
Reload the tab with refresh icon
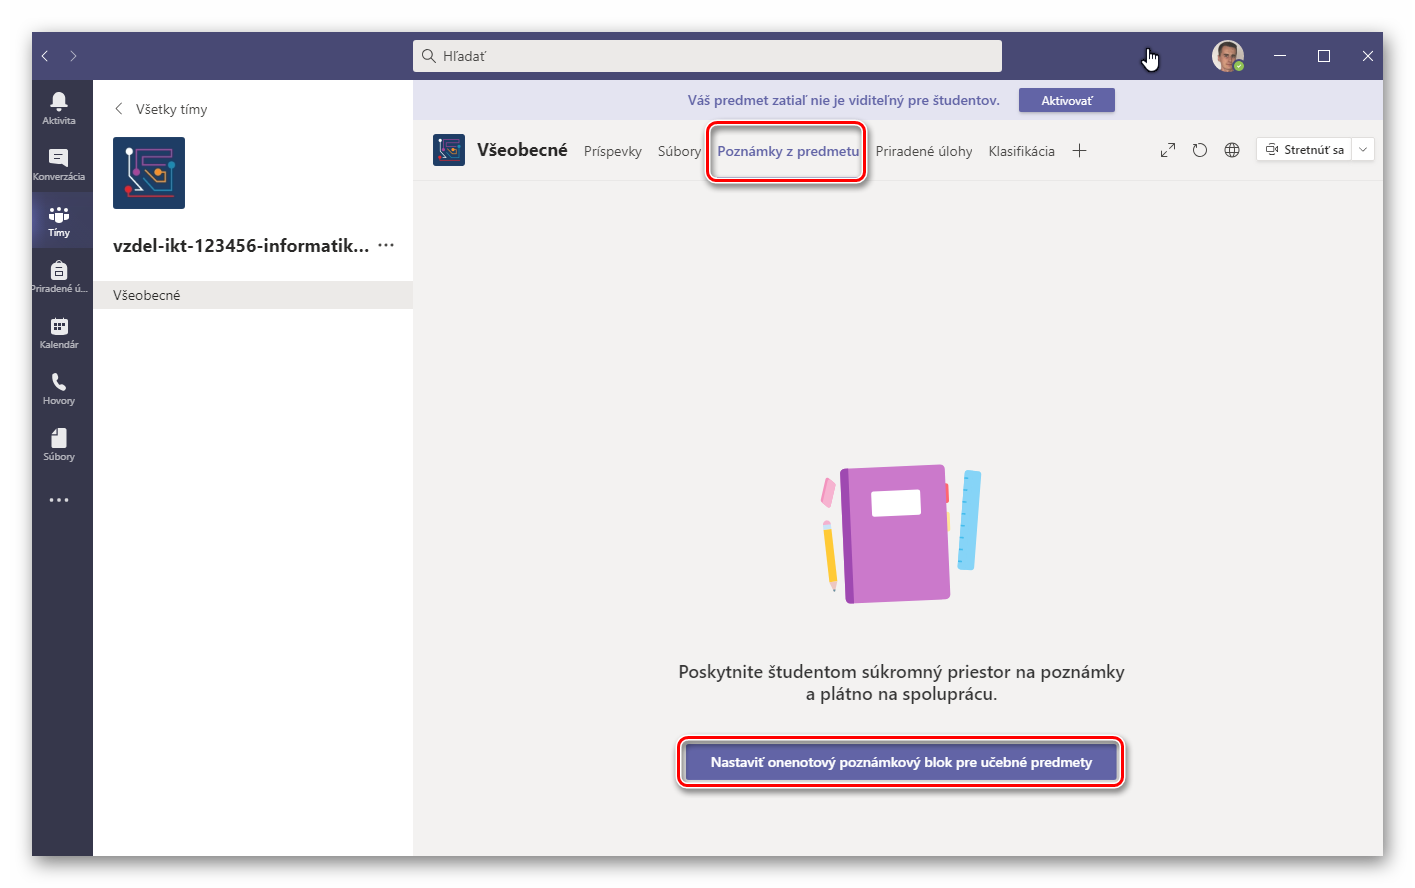(x=1200, y=150)
